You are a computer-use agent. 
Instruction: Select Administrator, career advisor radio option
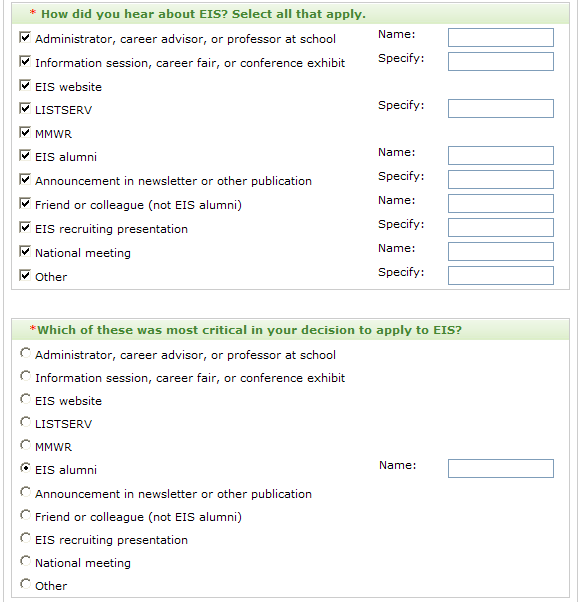click(25, 353)
